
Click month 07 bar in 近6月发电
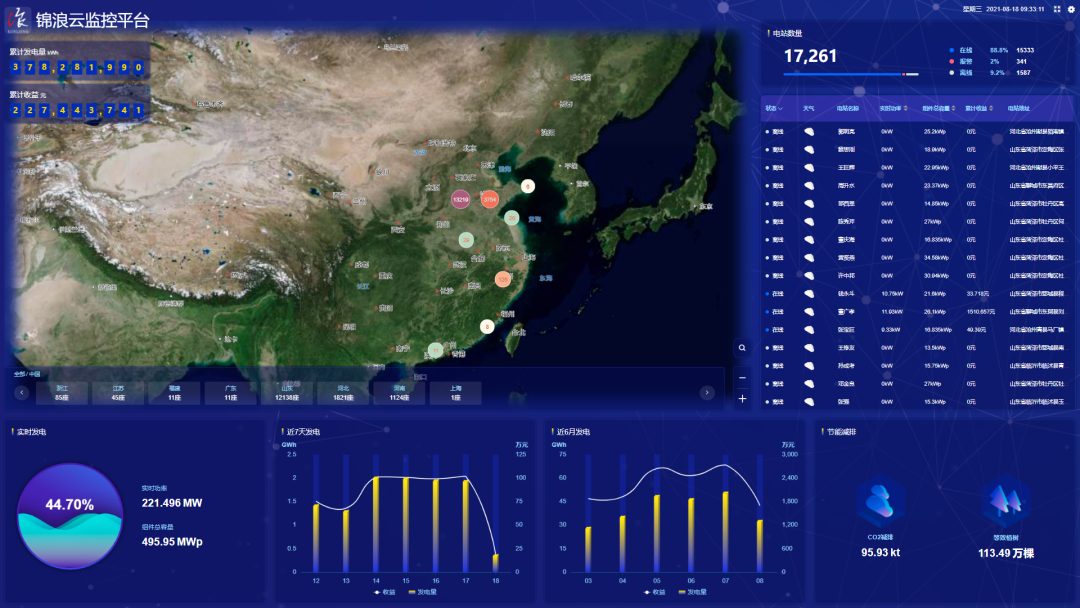pos(725,532)
